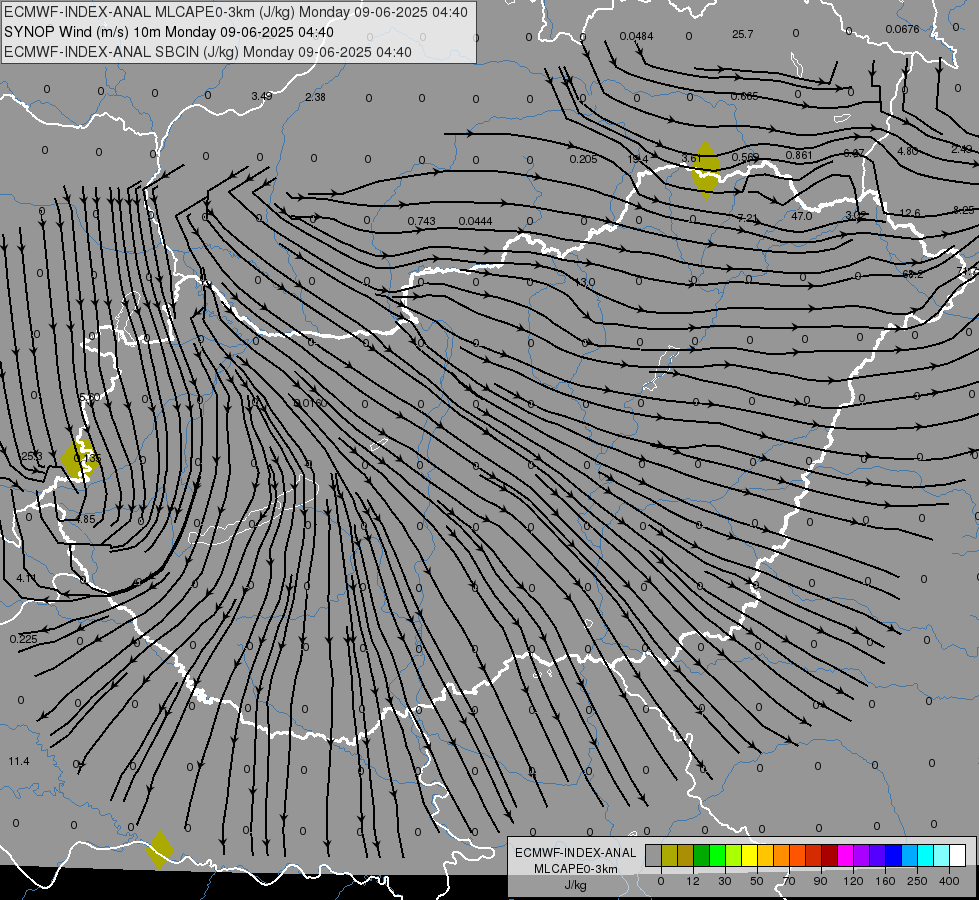Click the SBCIN title line in the header
The width and height of the screenshot is (979, 900).
coord(208,52)
